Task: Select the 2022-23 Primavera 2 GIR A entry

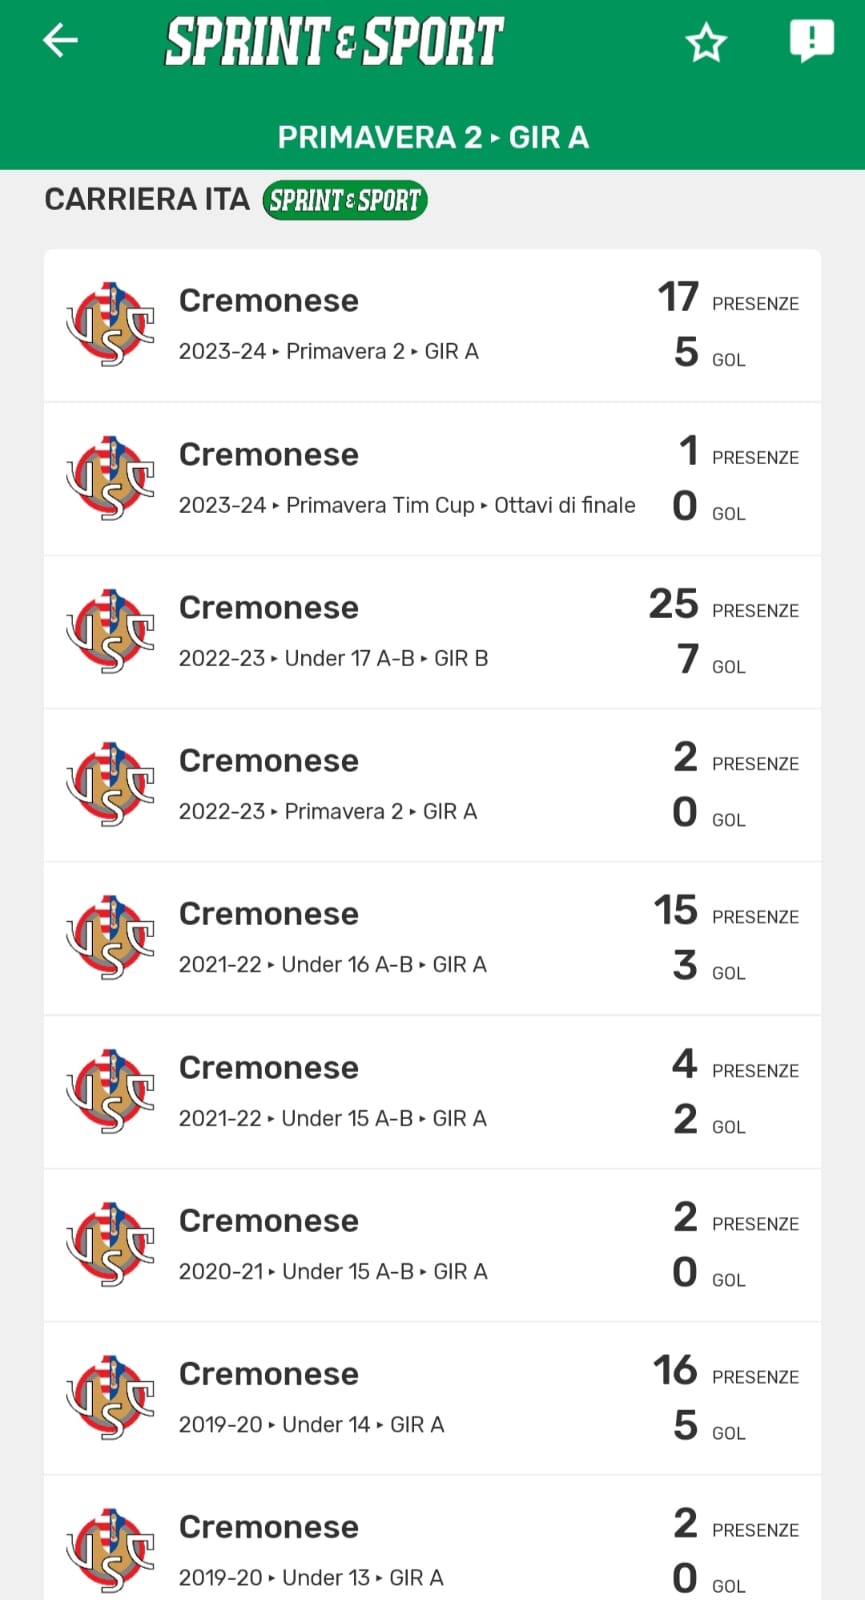Action: (x=328, y=811)
